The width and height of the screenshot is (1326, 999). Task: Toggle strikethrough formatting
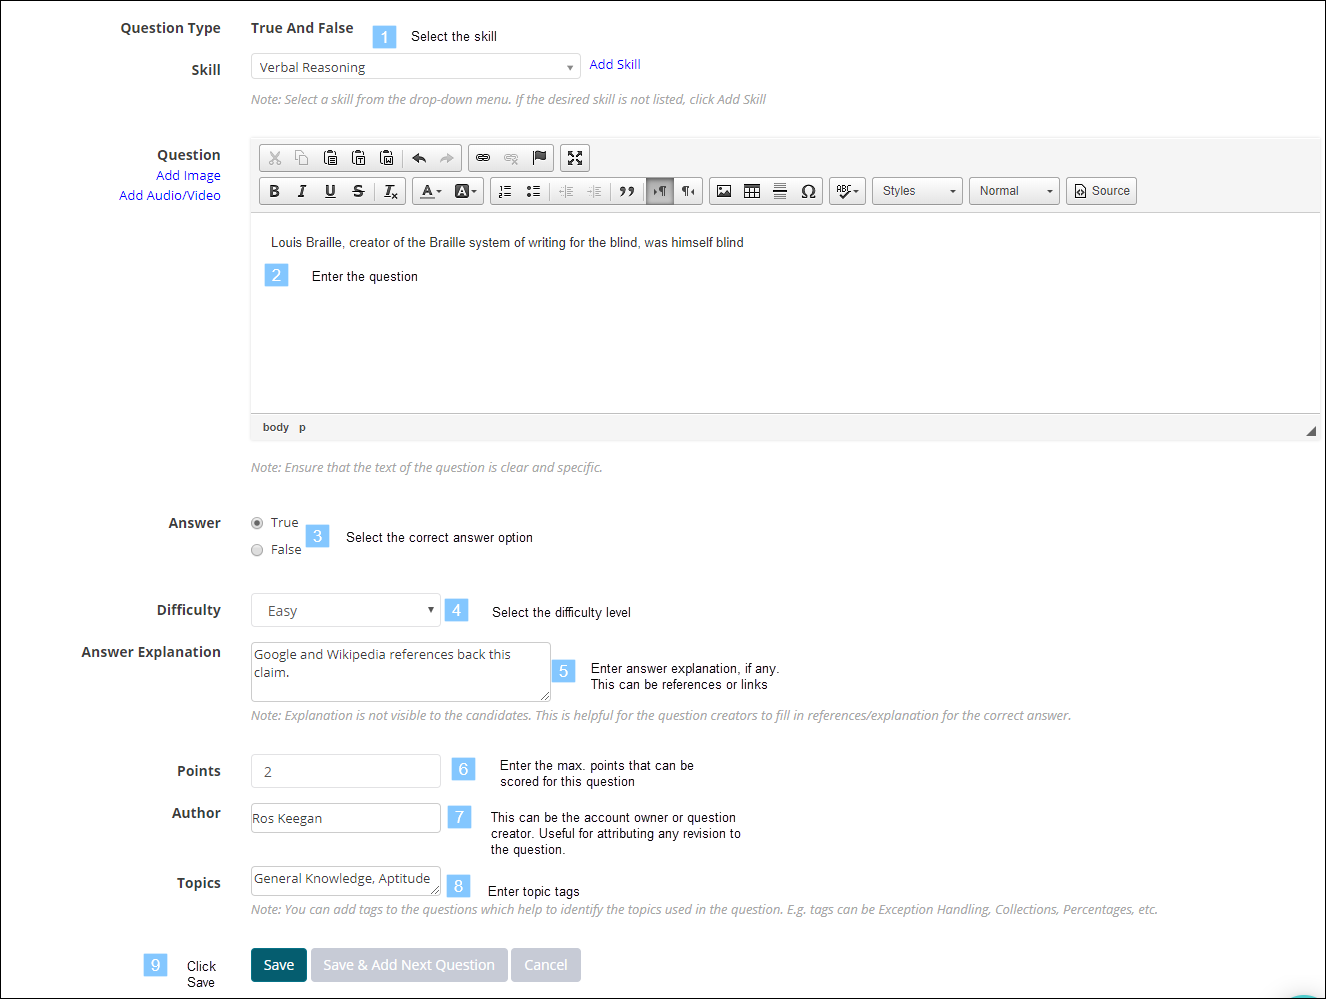click(x=358, y=191)
